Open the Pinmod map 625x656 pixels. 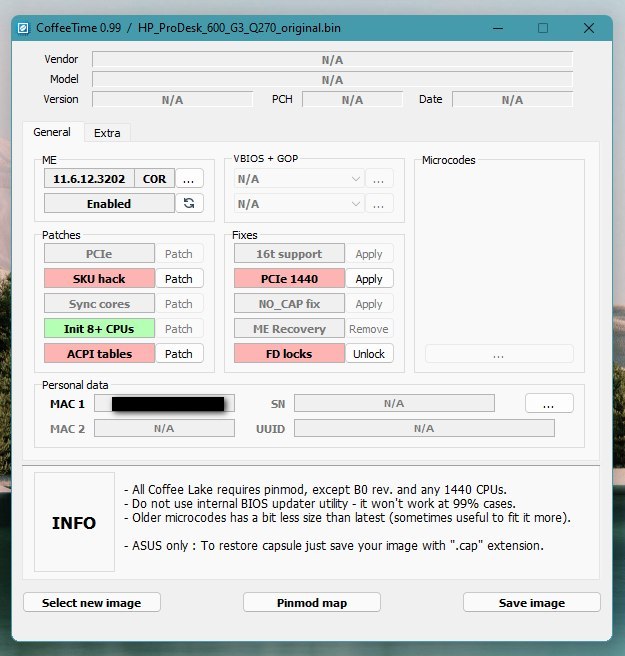312,602
